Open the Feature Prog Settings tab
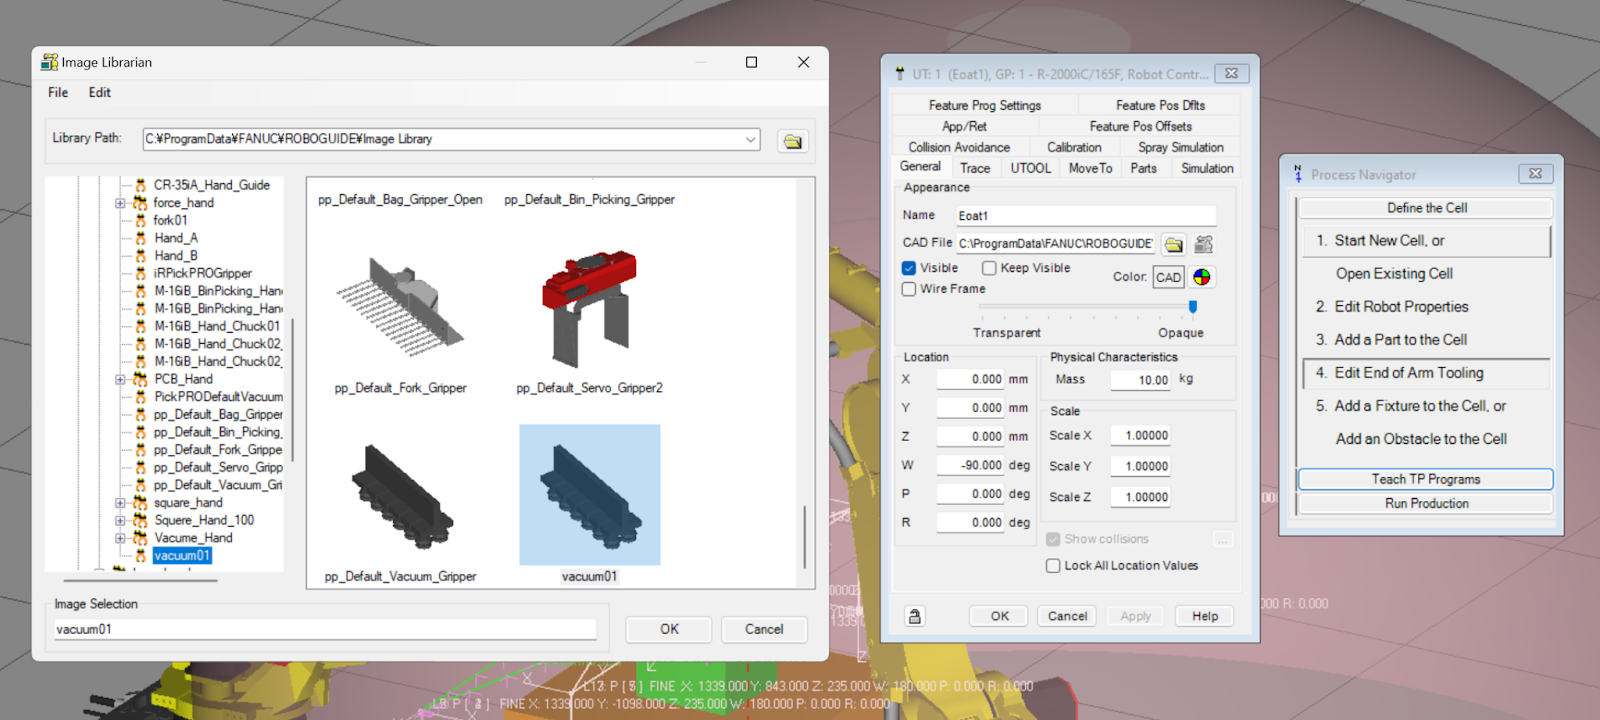 pos(984,105)
